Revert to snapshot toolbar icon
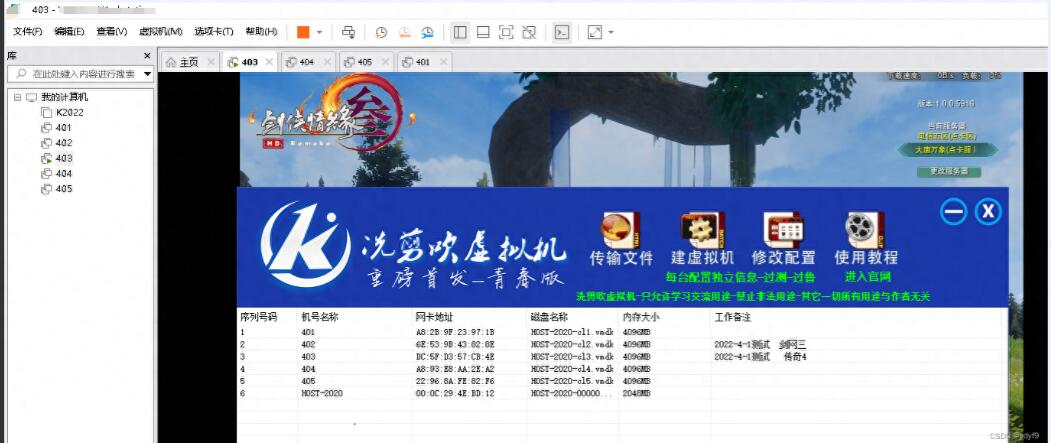The width and height of the screenshot is (1051, 443). point(404,32)
